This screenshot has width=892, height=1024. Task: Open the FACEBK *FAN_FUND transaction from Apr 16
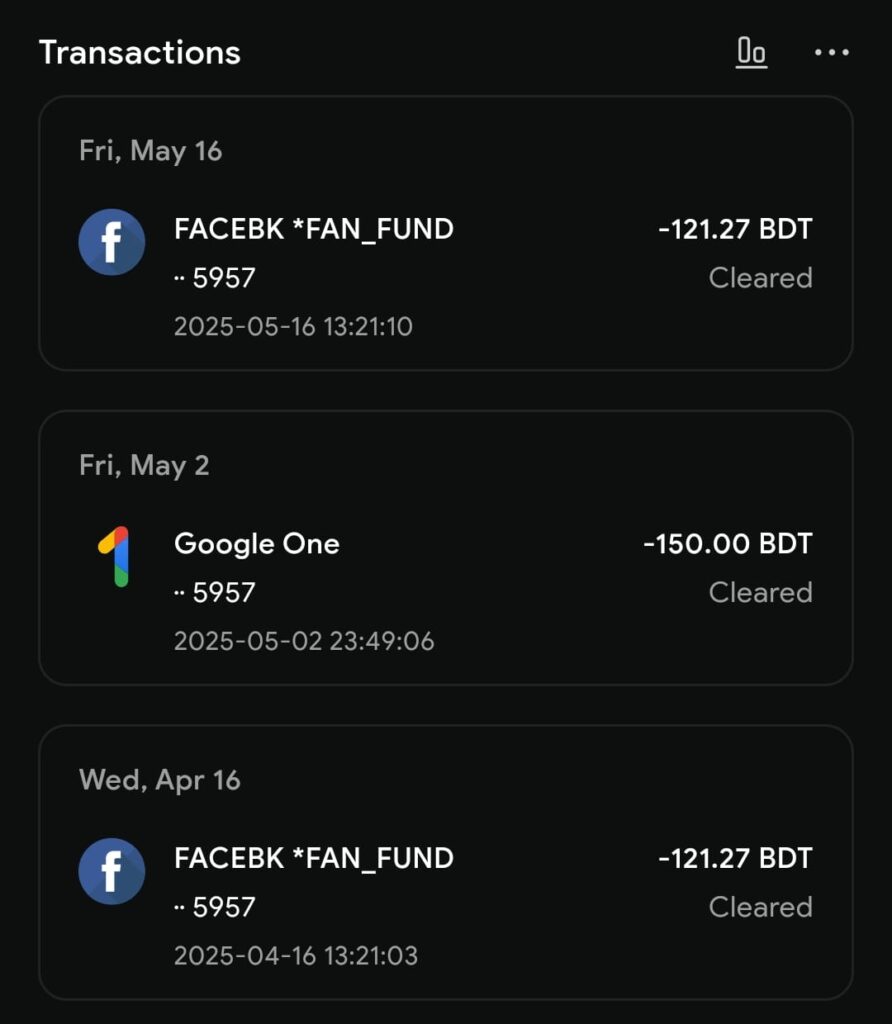tap(446, 906)
